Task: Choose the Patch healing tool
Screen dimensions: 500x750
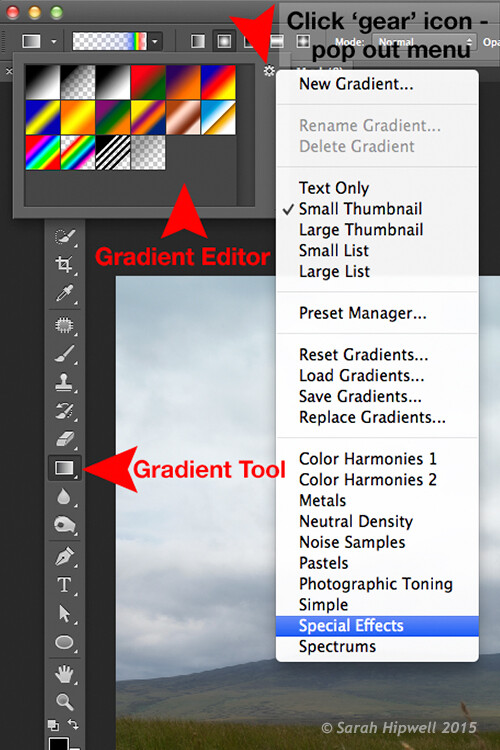Action: coord(64,325)
